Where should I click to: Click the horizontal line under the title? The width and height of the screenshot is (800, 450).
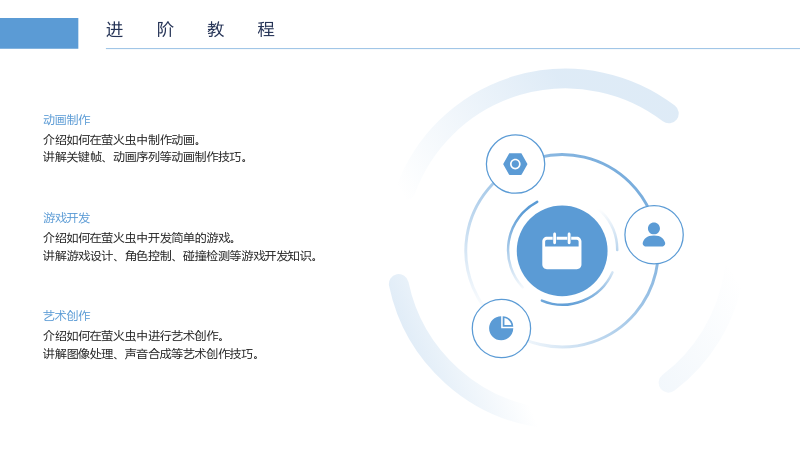453,48
